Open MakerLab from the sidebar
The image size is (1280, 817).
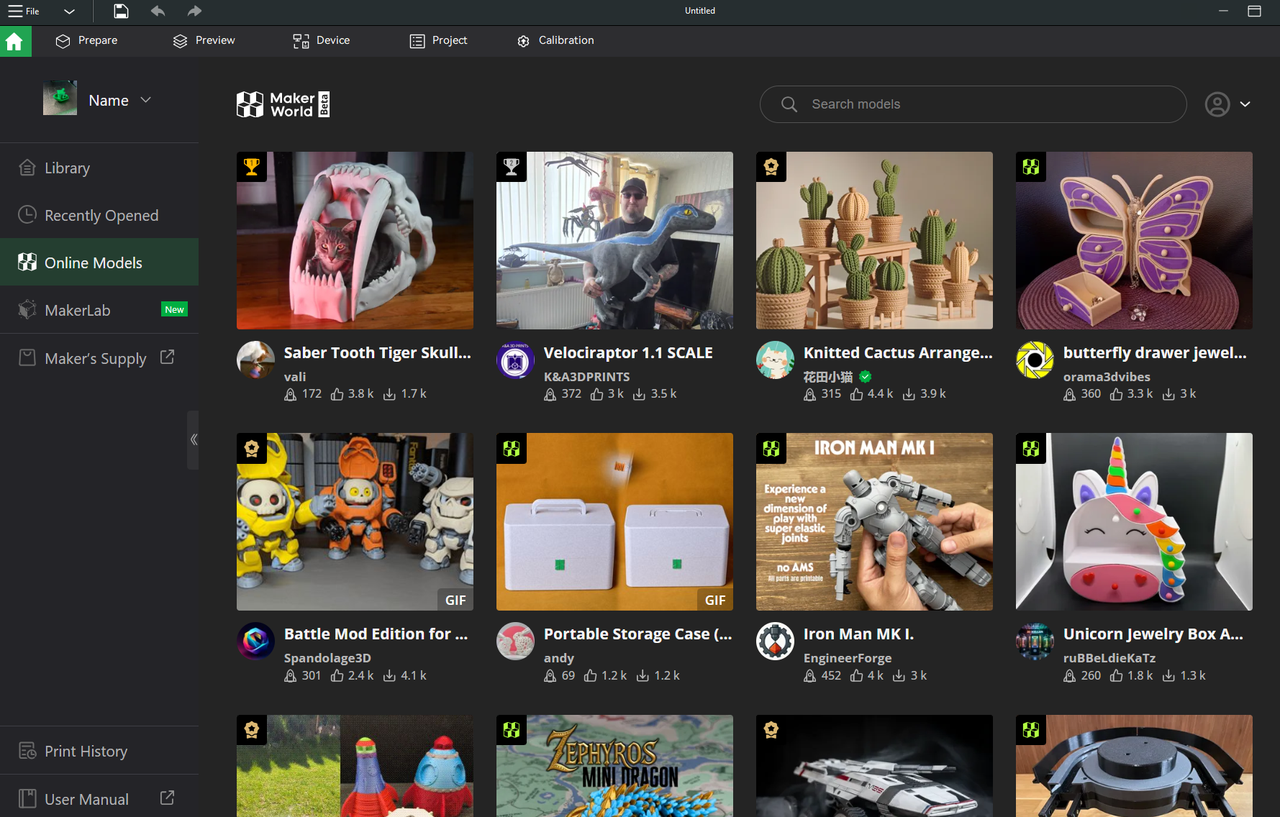99,310
